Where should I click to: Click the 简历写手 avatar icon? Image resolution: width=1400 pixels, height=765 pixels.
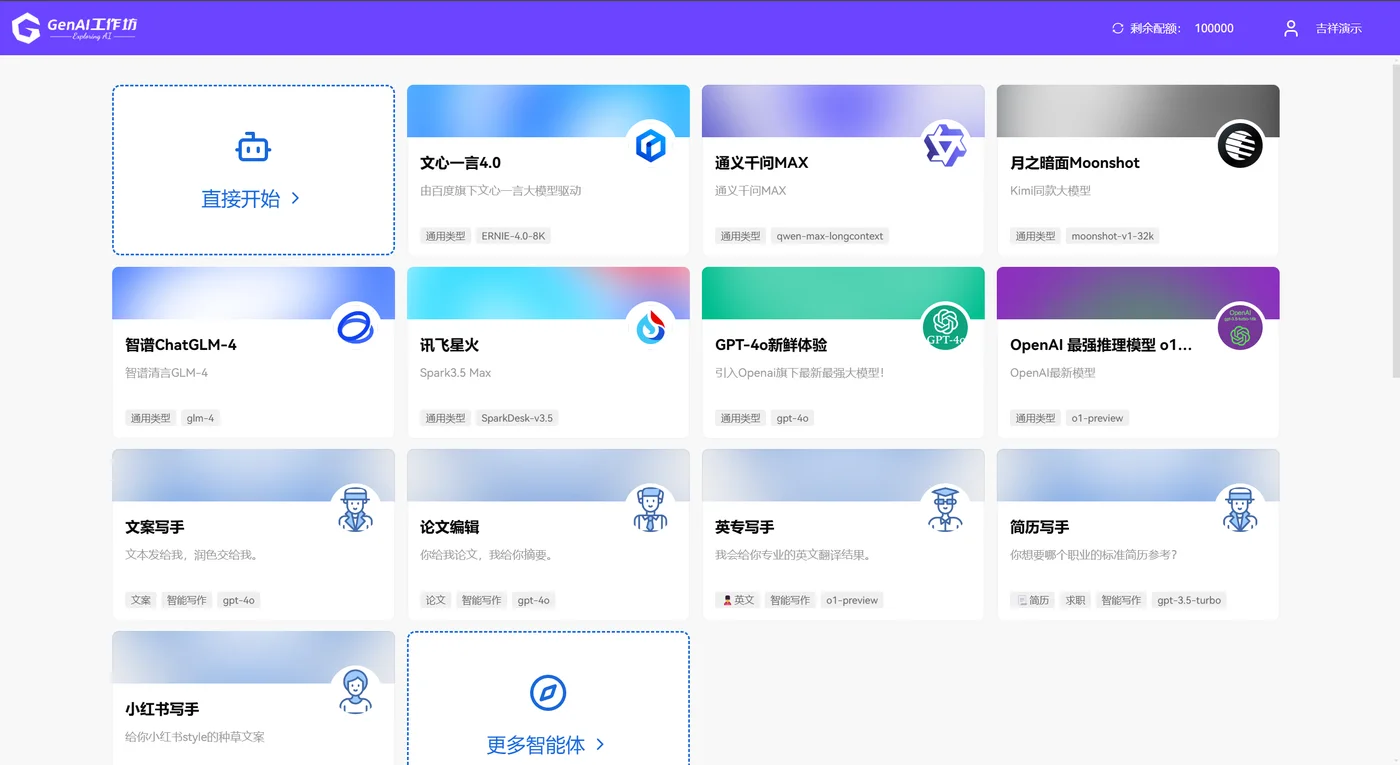pyautogui.click(x=1240, y=510)
